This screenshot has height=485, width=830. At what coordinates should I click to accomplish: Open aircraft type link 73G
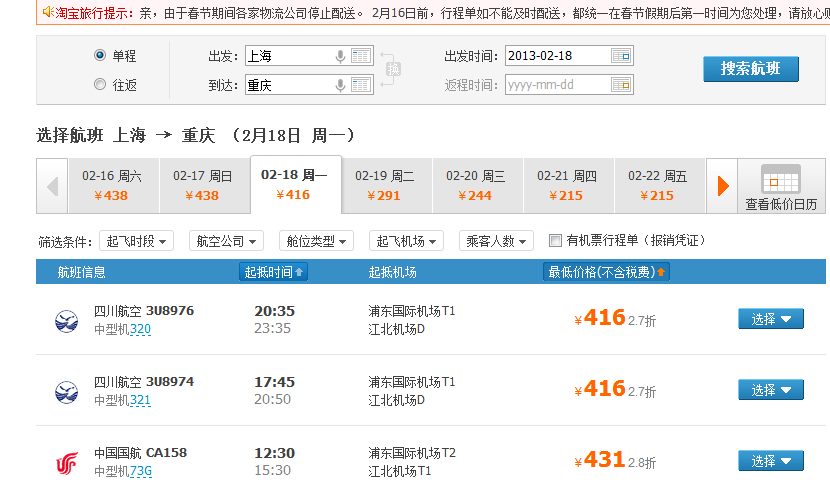(141, 471)
